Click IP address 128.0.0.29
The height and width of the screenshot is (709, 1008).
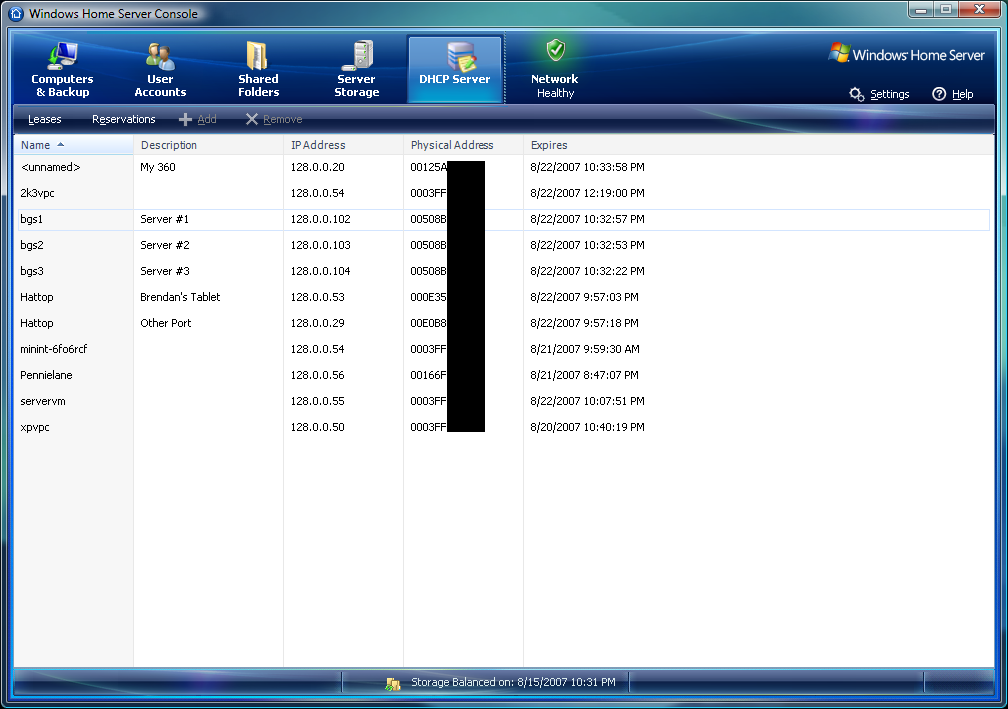point(318,323)
